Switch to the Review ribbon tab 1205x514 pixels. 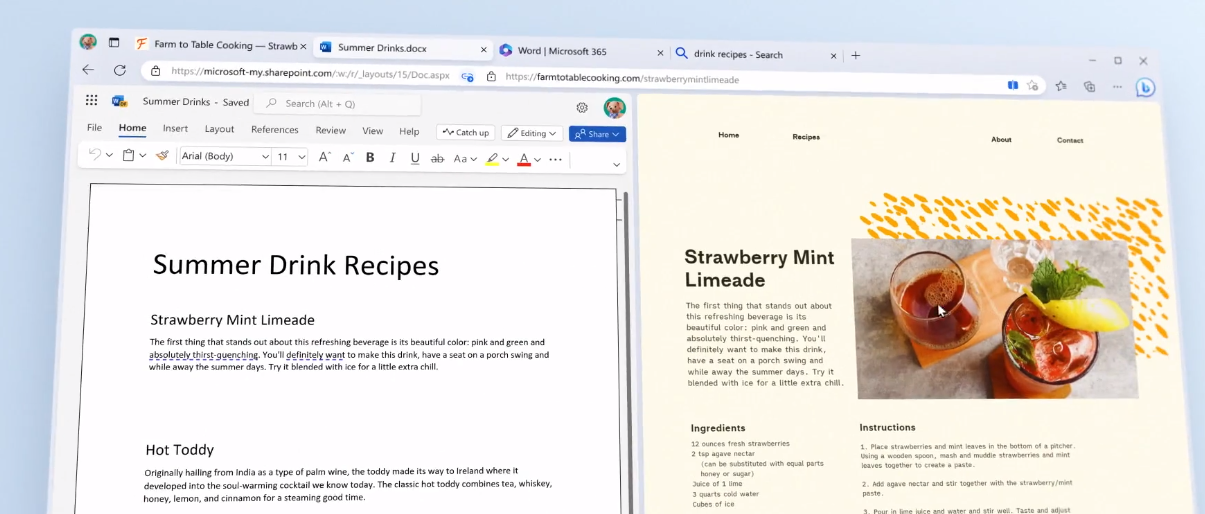click(x=330, y=130)
